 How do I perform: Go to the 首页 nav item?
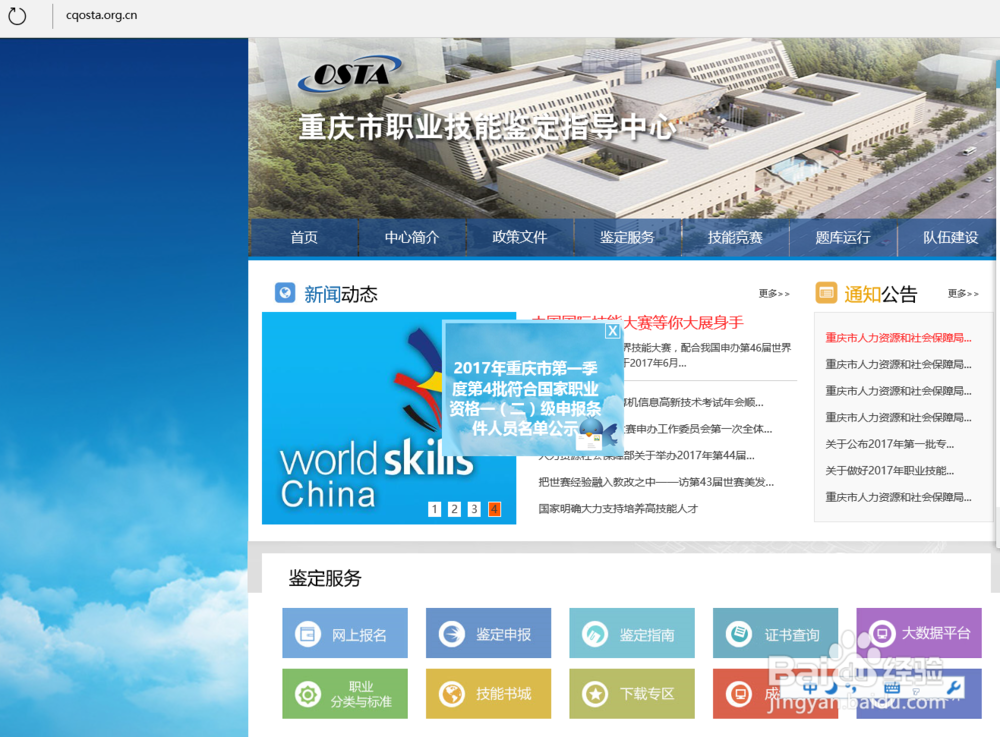coord(304,237)
